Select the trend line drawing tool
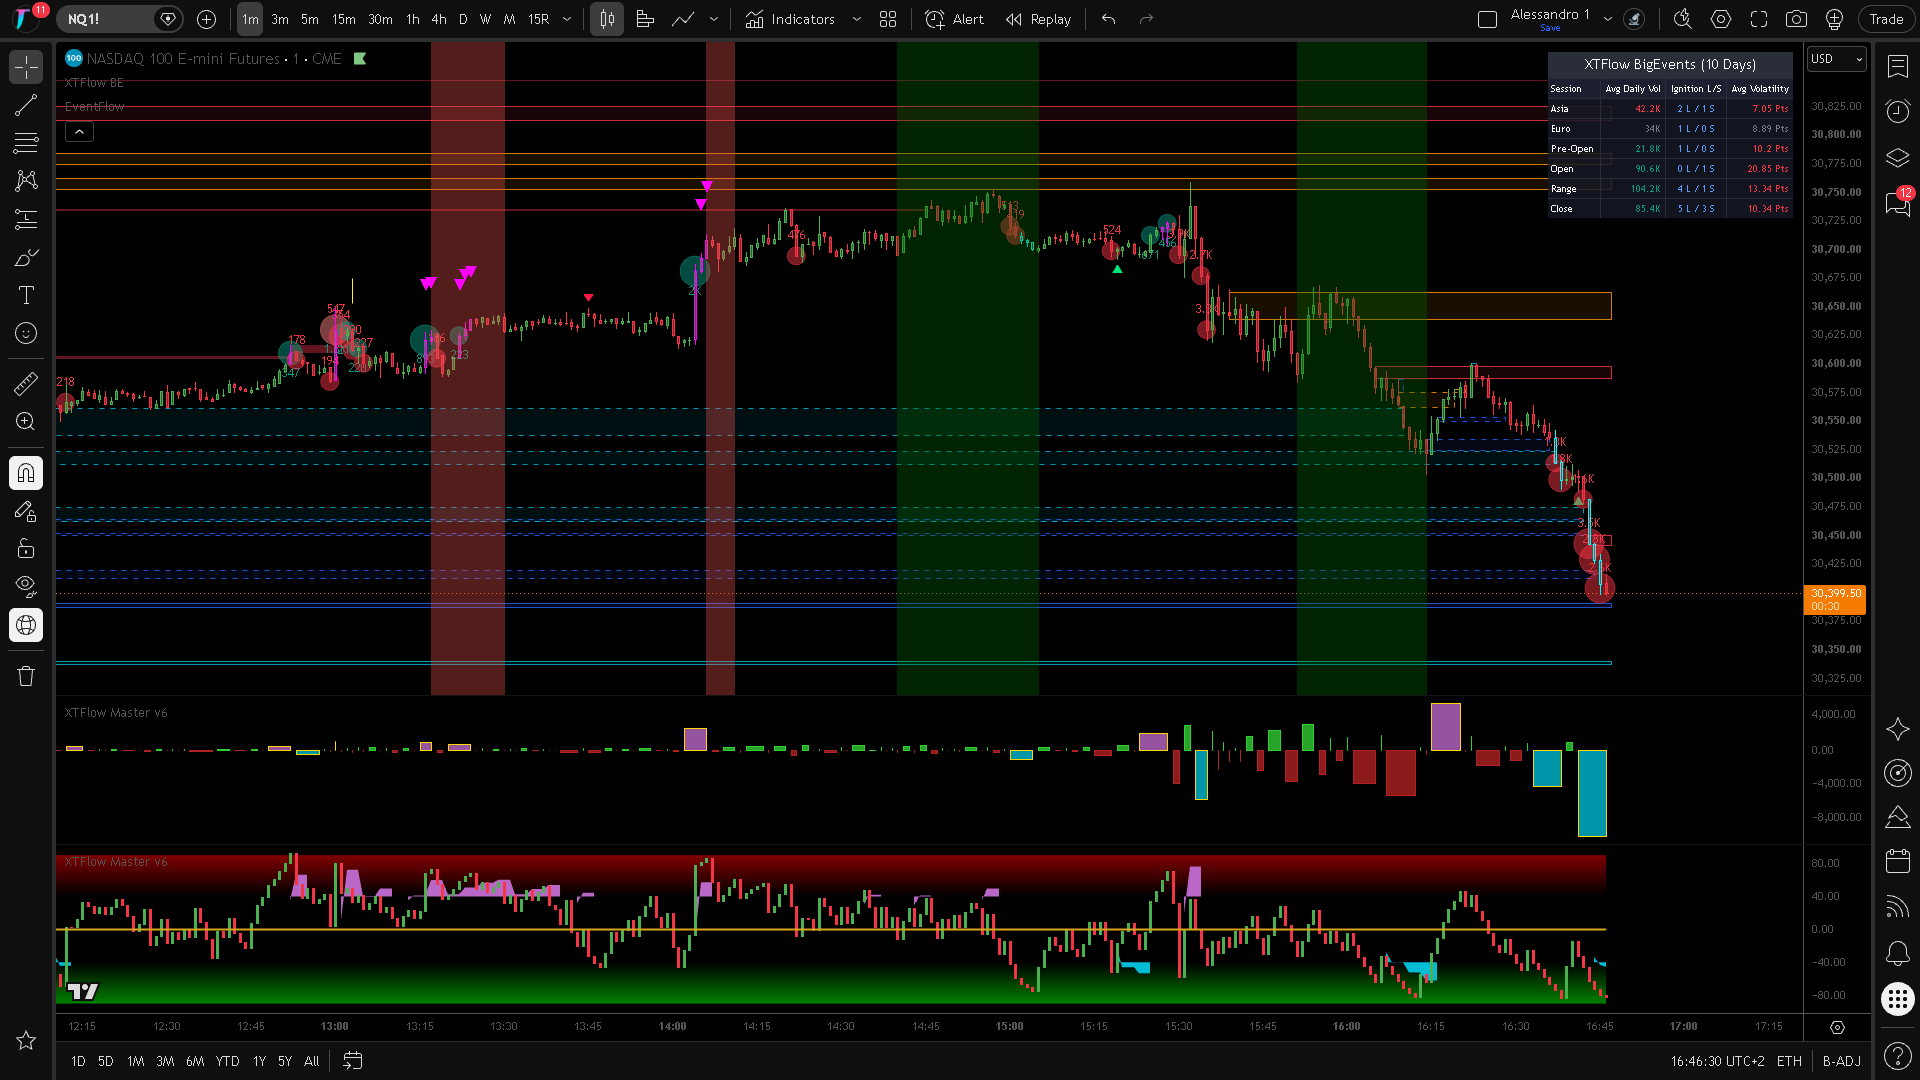 tap(26, 105)
